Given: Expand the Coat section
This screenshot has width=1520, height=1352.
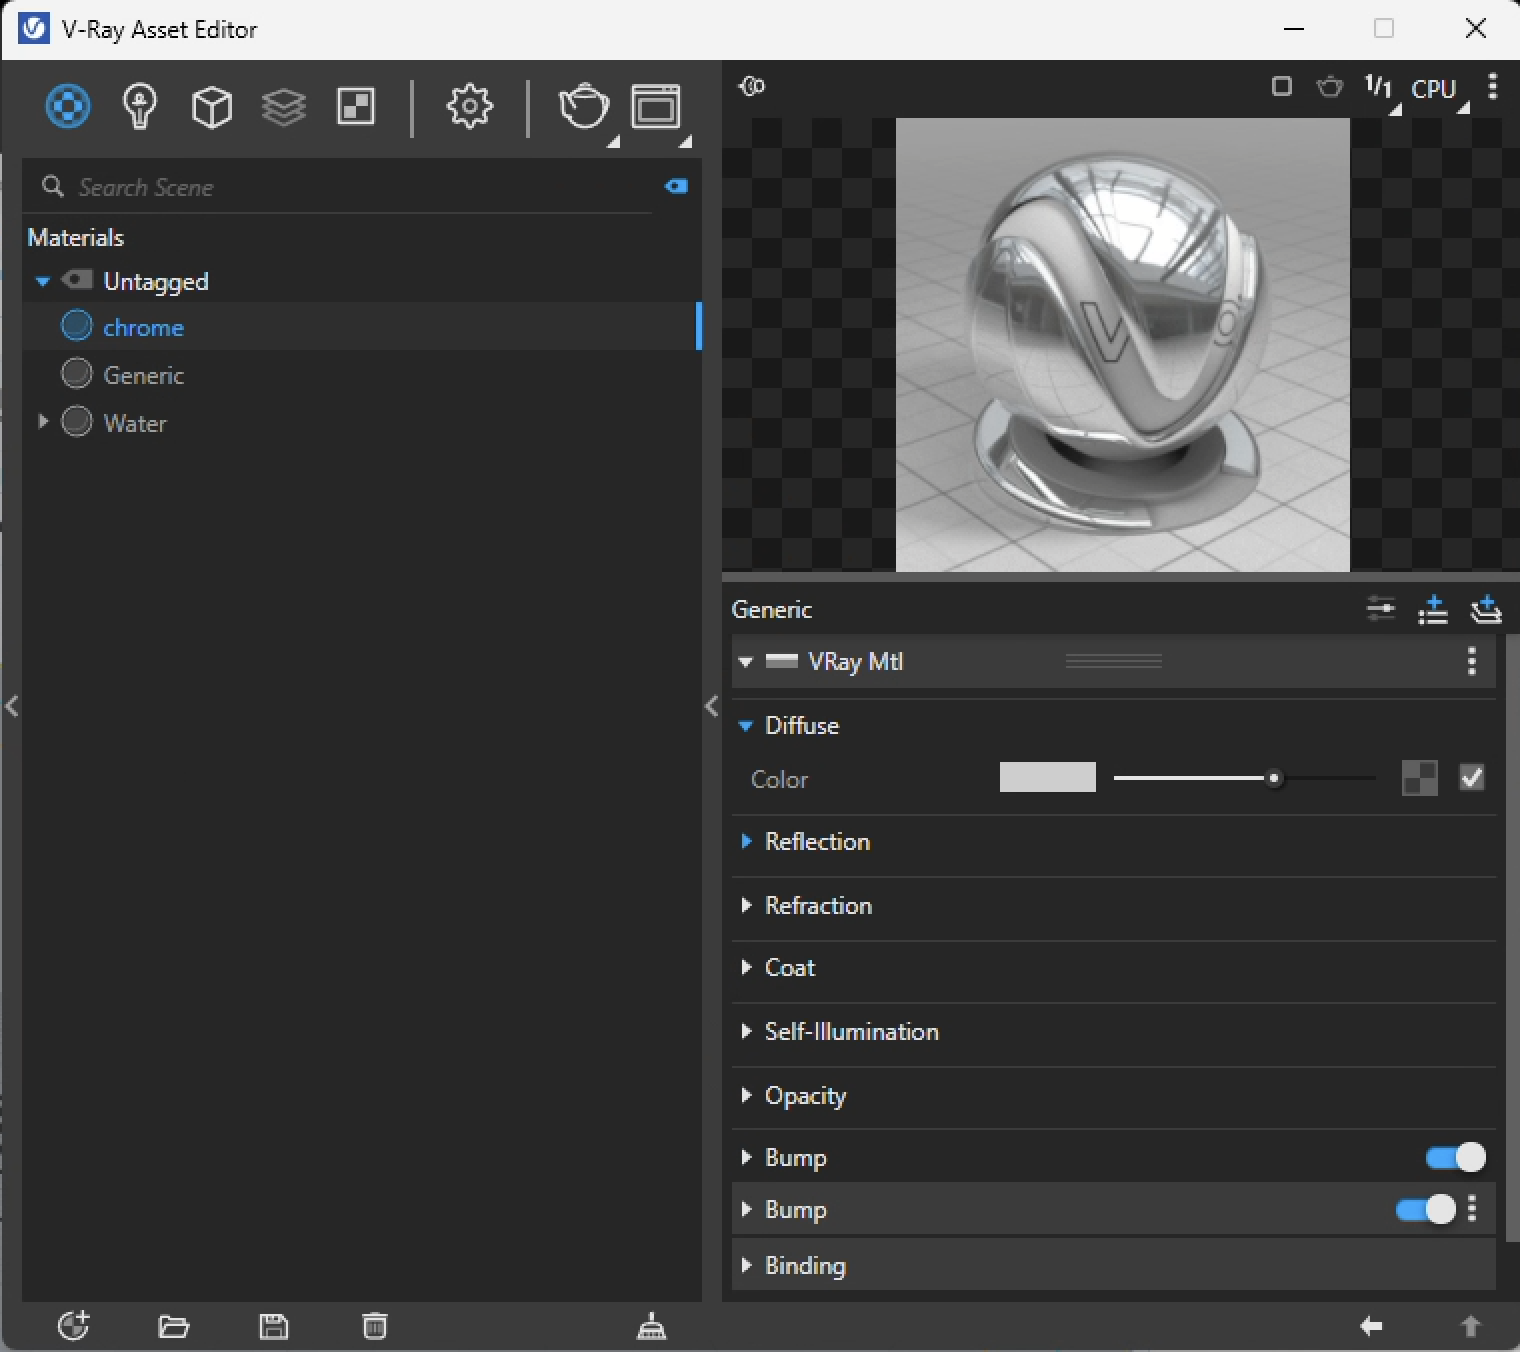Looking at the screenshot, I should [746, 967].
